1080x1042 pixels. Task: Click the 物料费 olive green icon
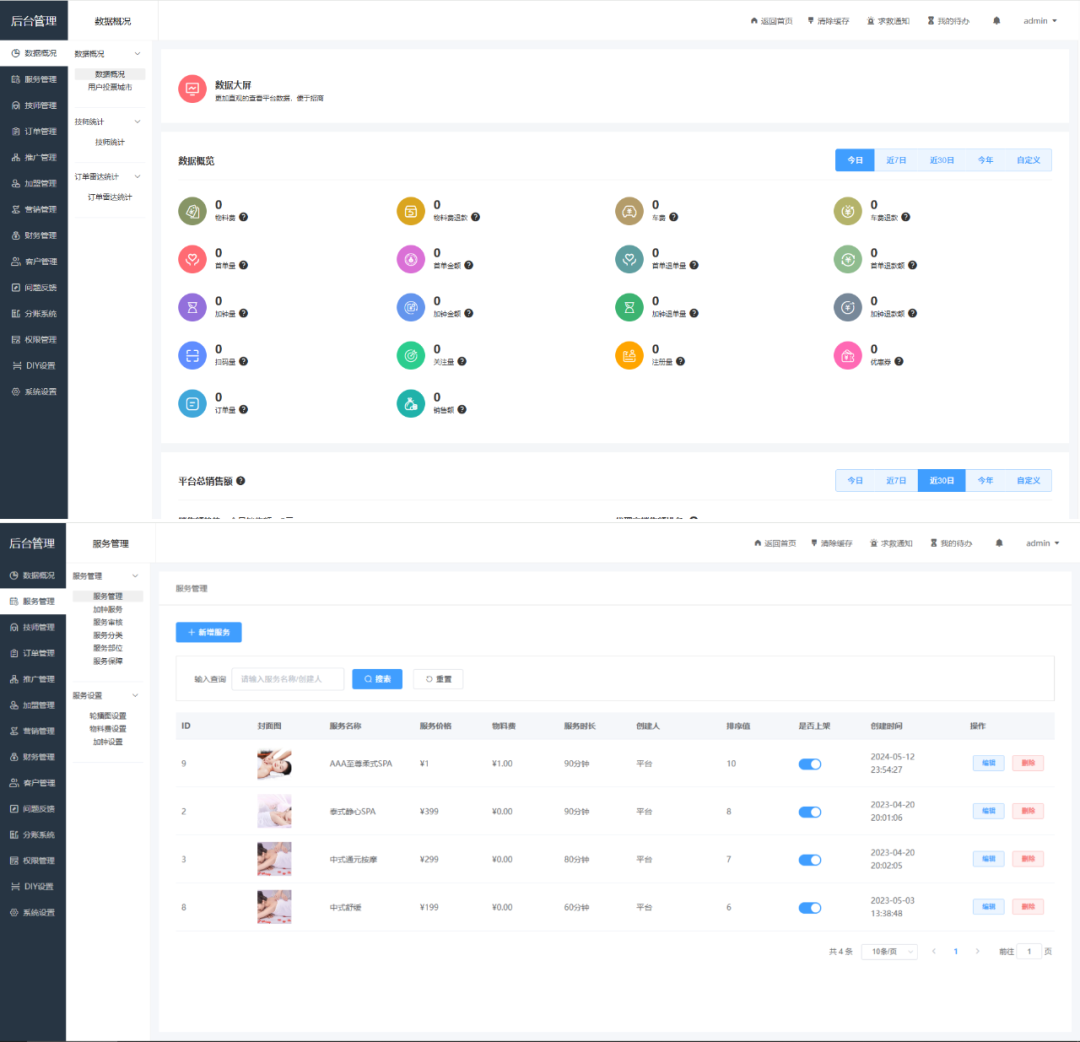coord(192,211)
